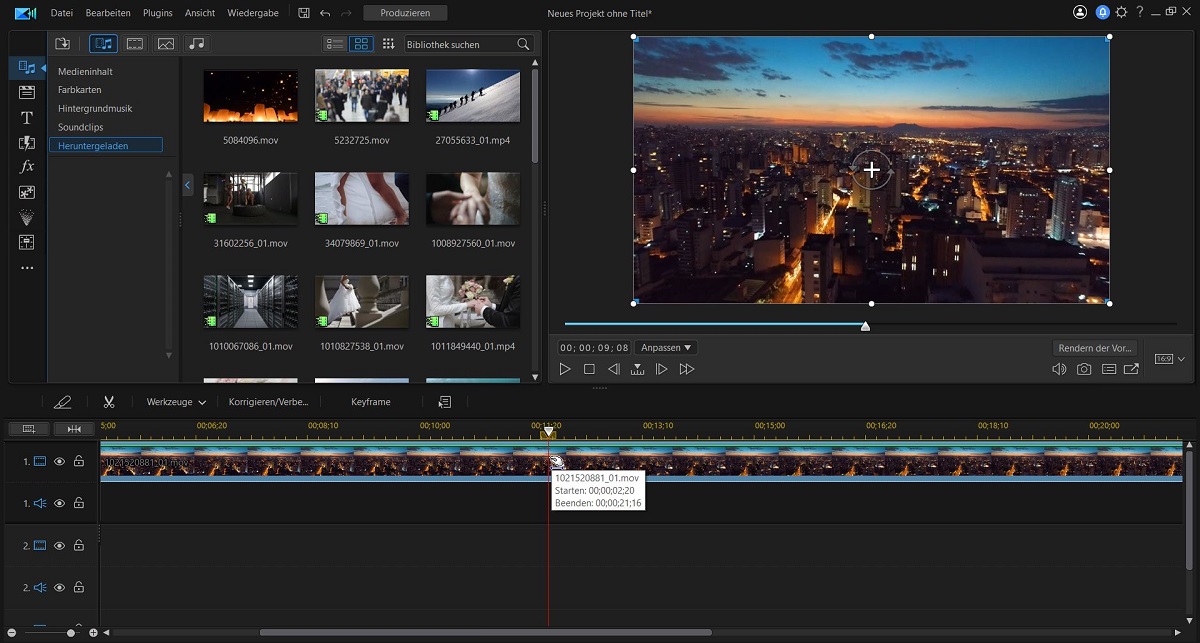Click the split clip scissors icon
Image resolution: width=1200 pixels, height=643 pixels.
point(109,401)
